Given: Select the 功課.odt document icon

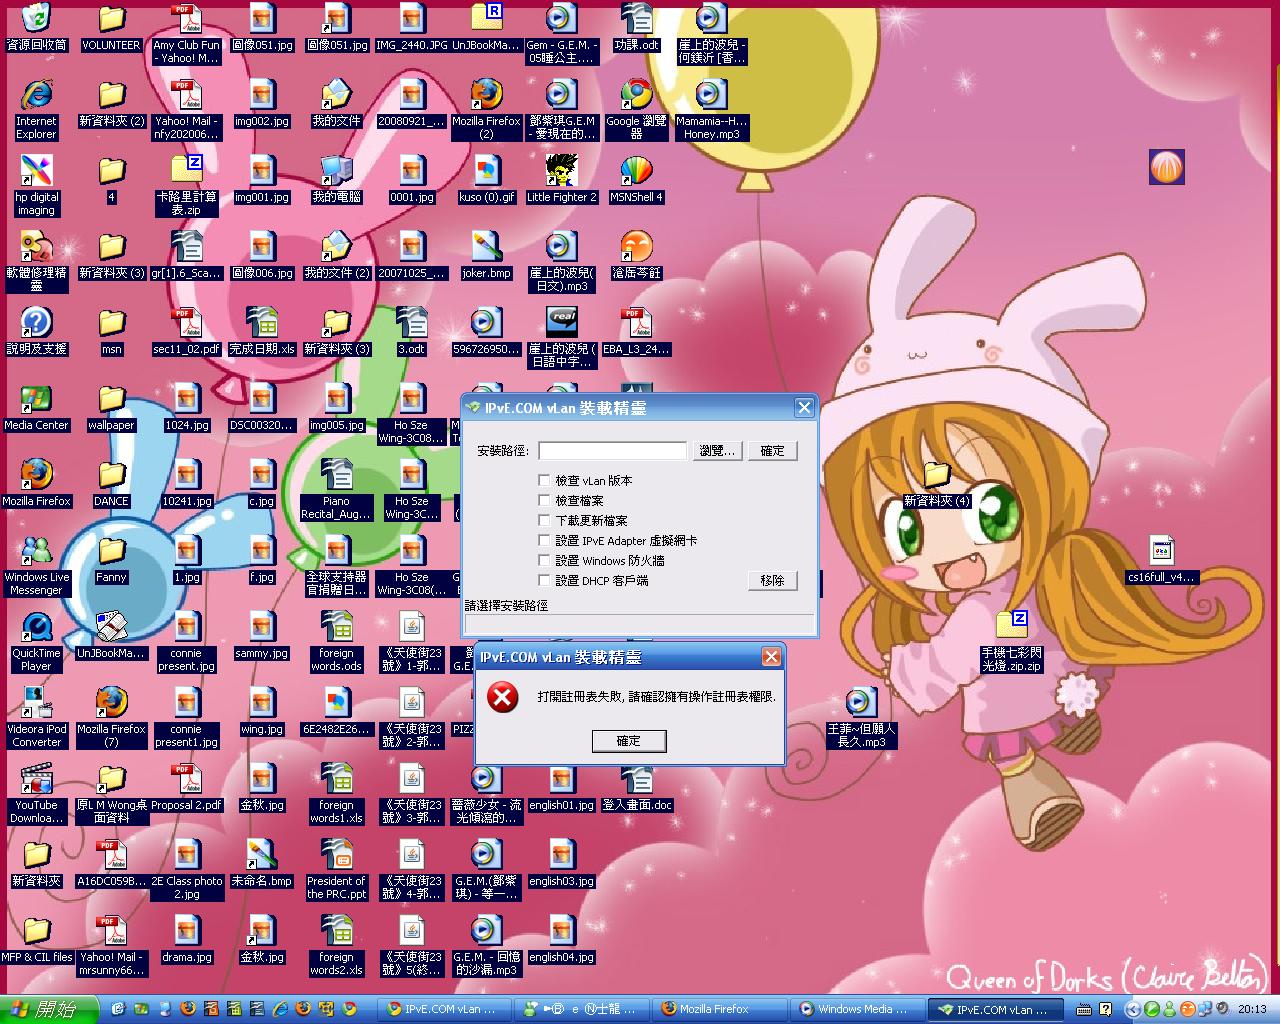Looking at the screenshot, I should 636,27.
